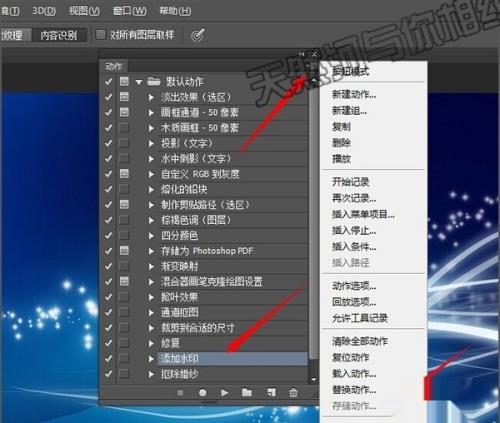Click the stop recording square icon

pyautogui.click(x=180, y=393)
